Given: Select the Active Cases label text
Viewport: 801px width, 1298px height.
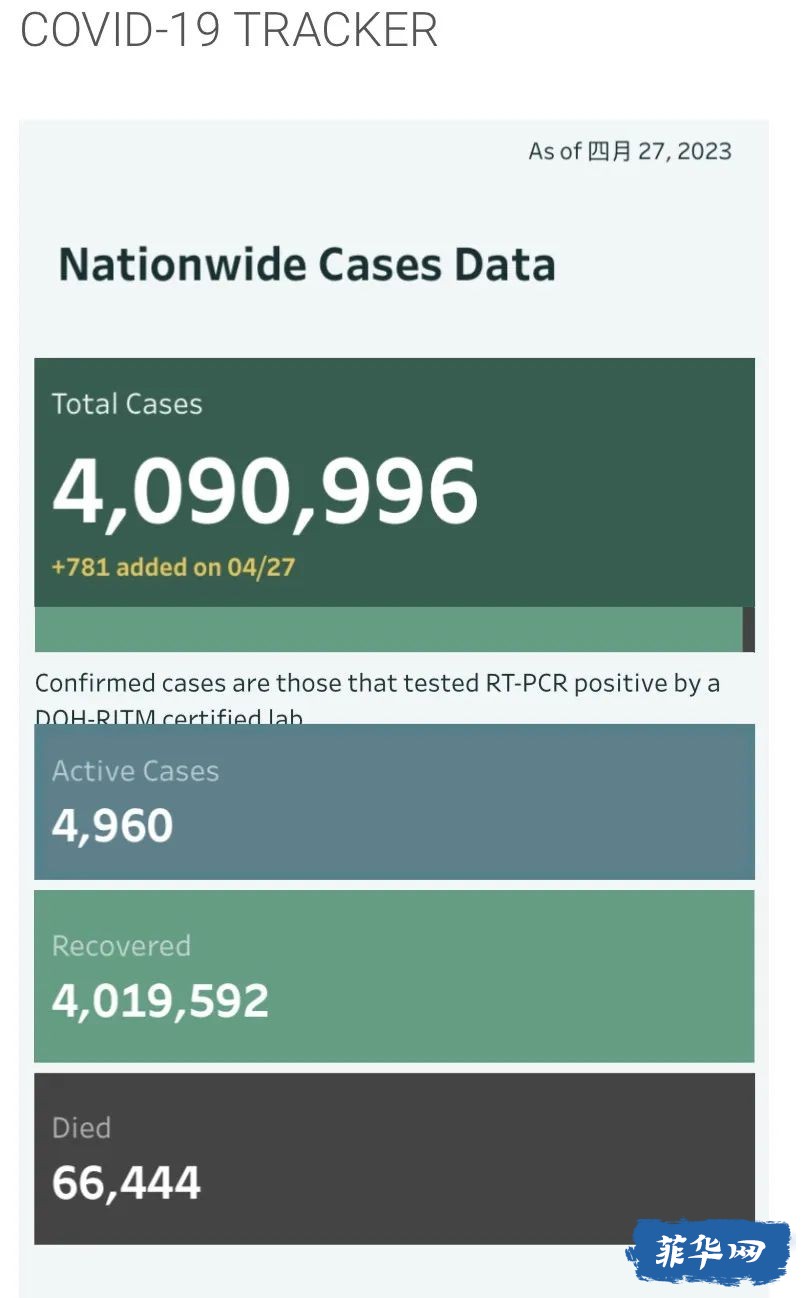Looking at the screenshot, I should tap(135, 771).
